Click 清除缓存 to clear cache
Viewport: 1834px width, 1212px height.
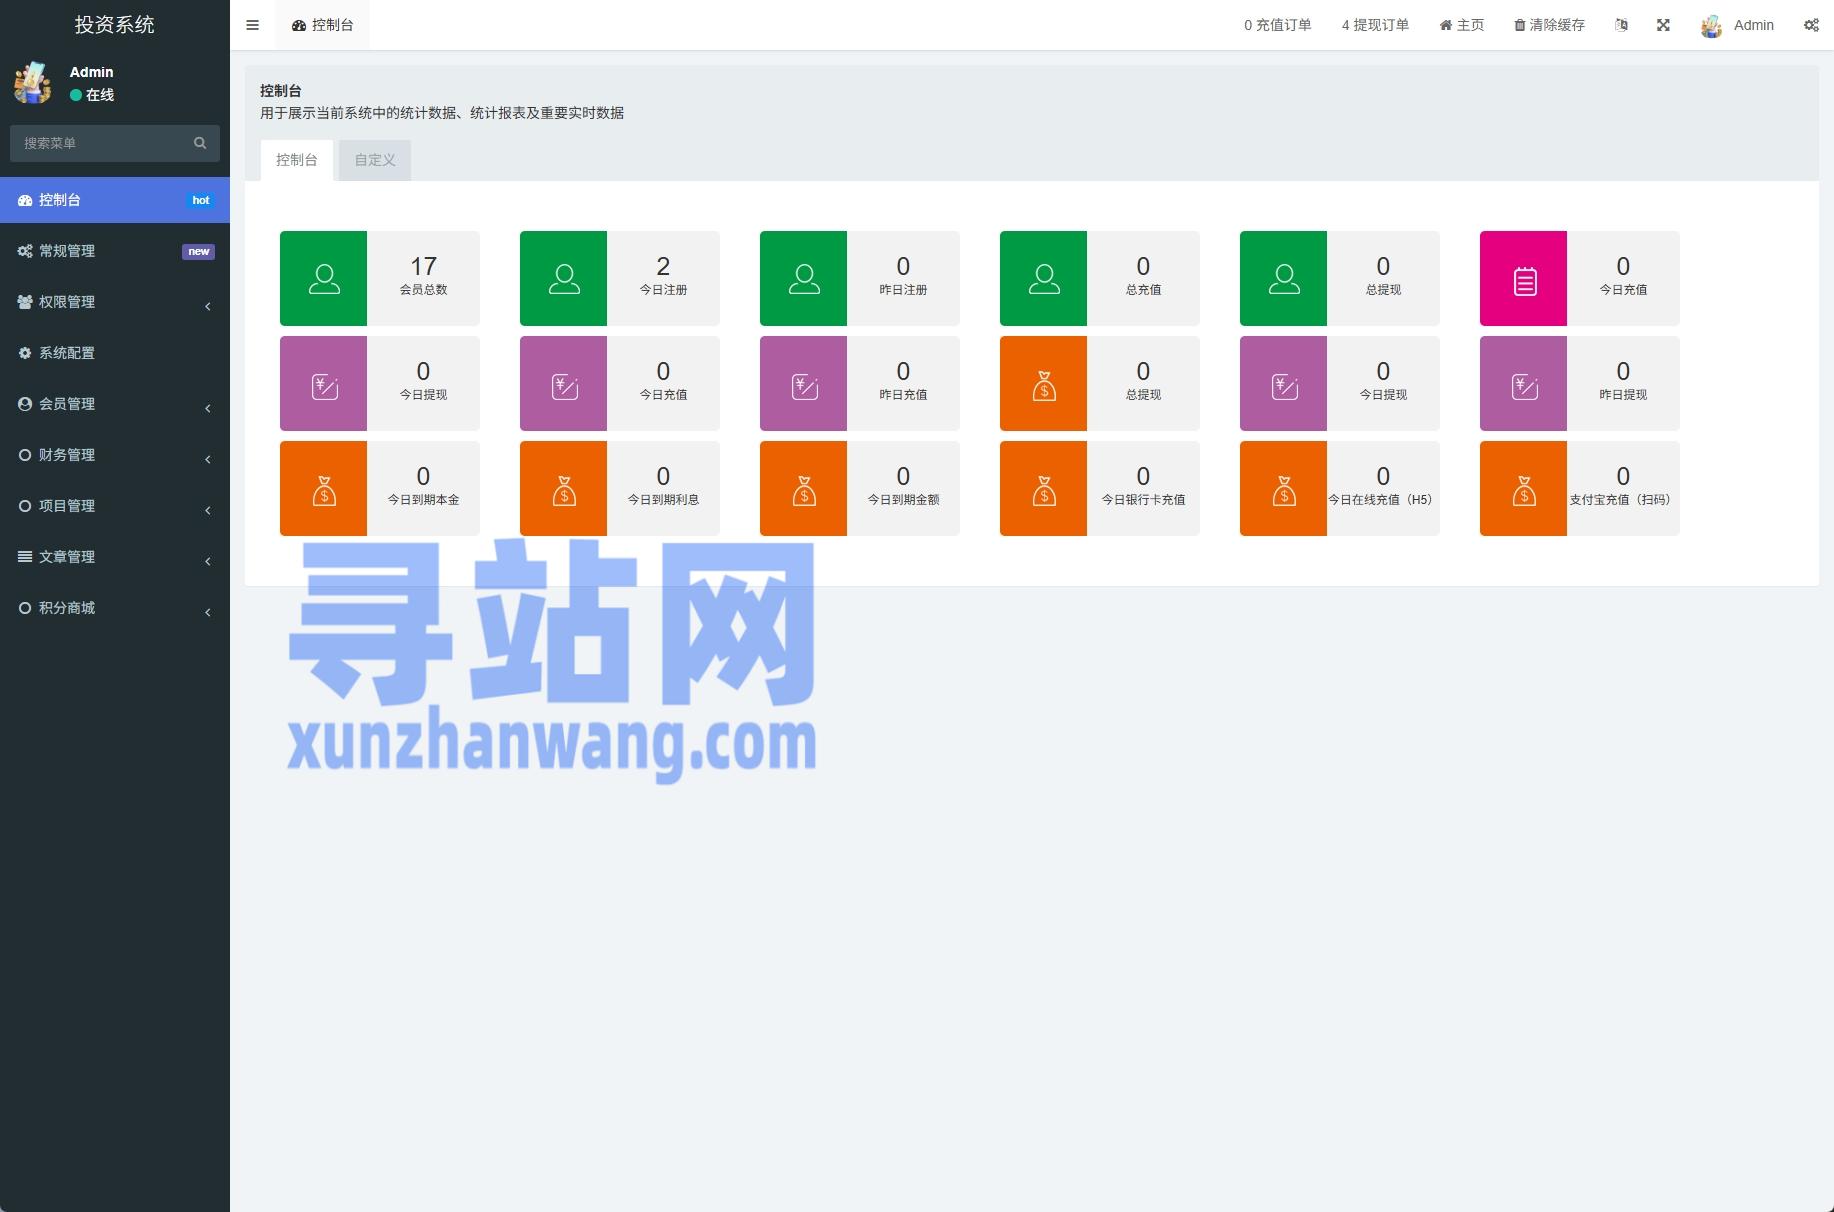[x=1549, y=25]
